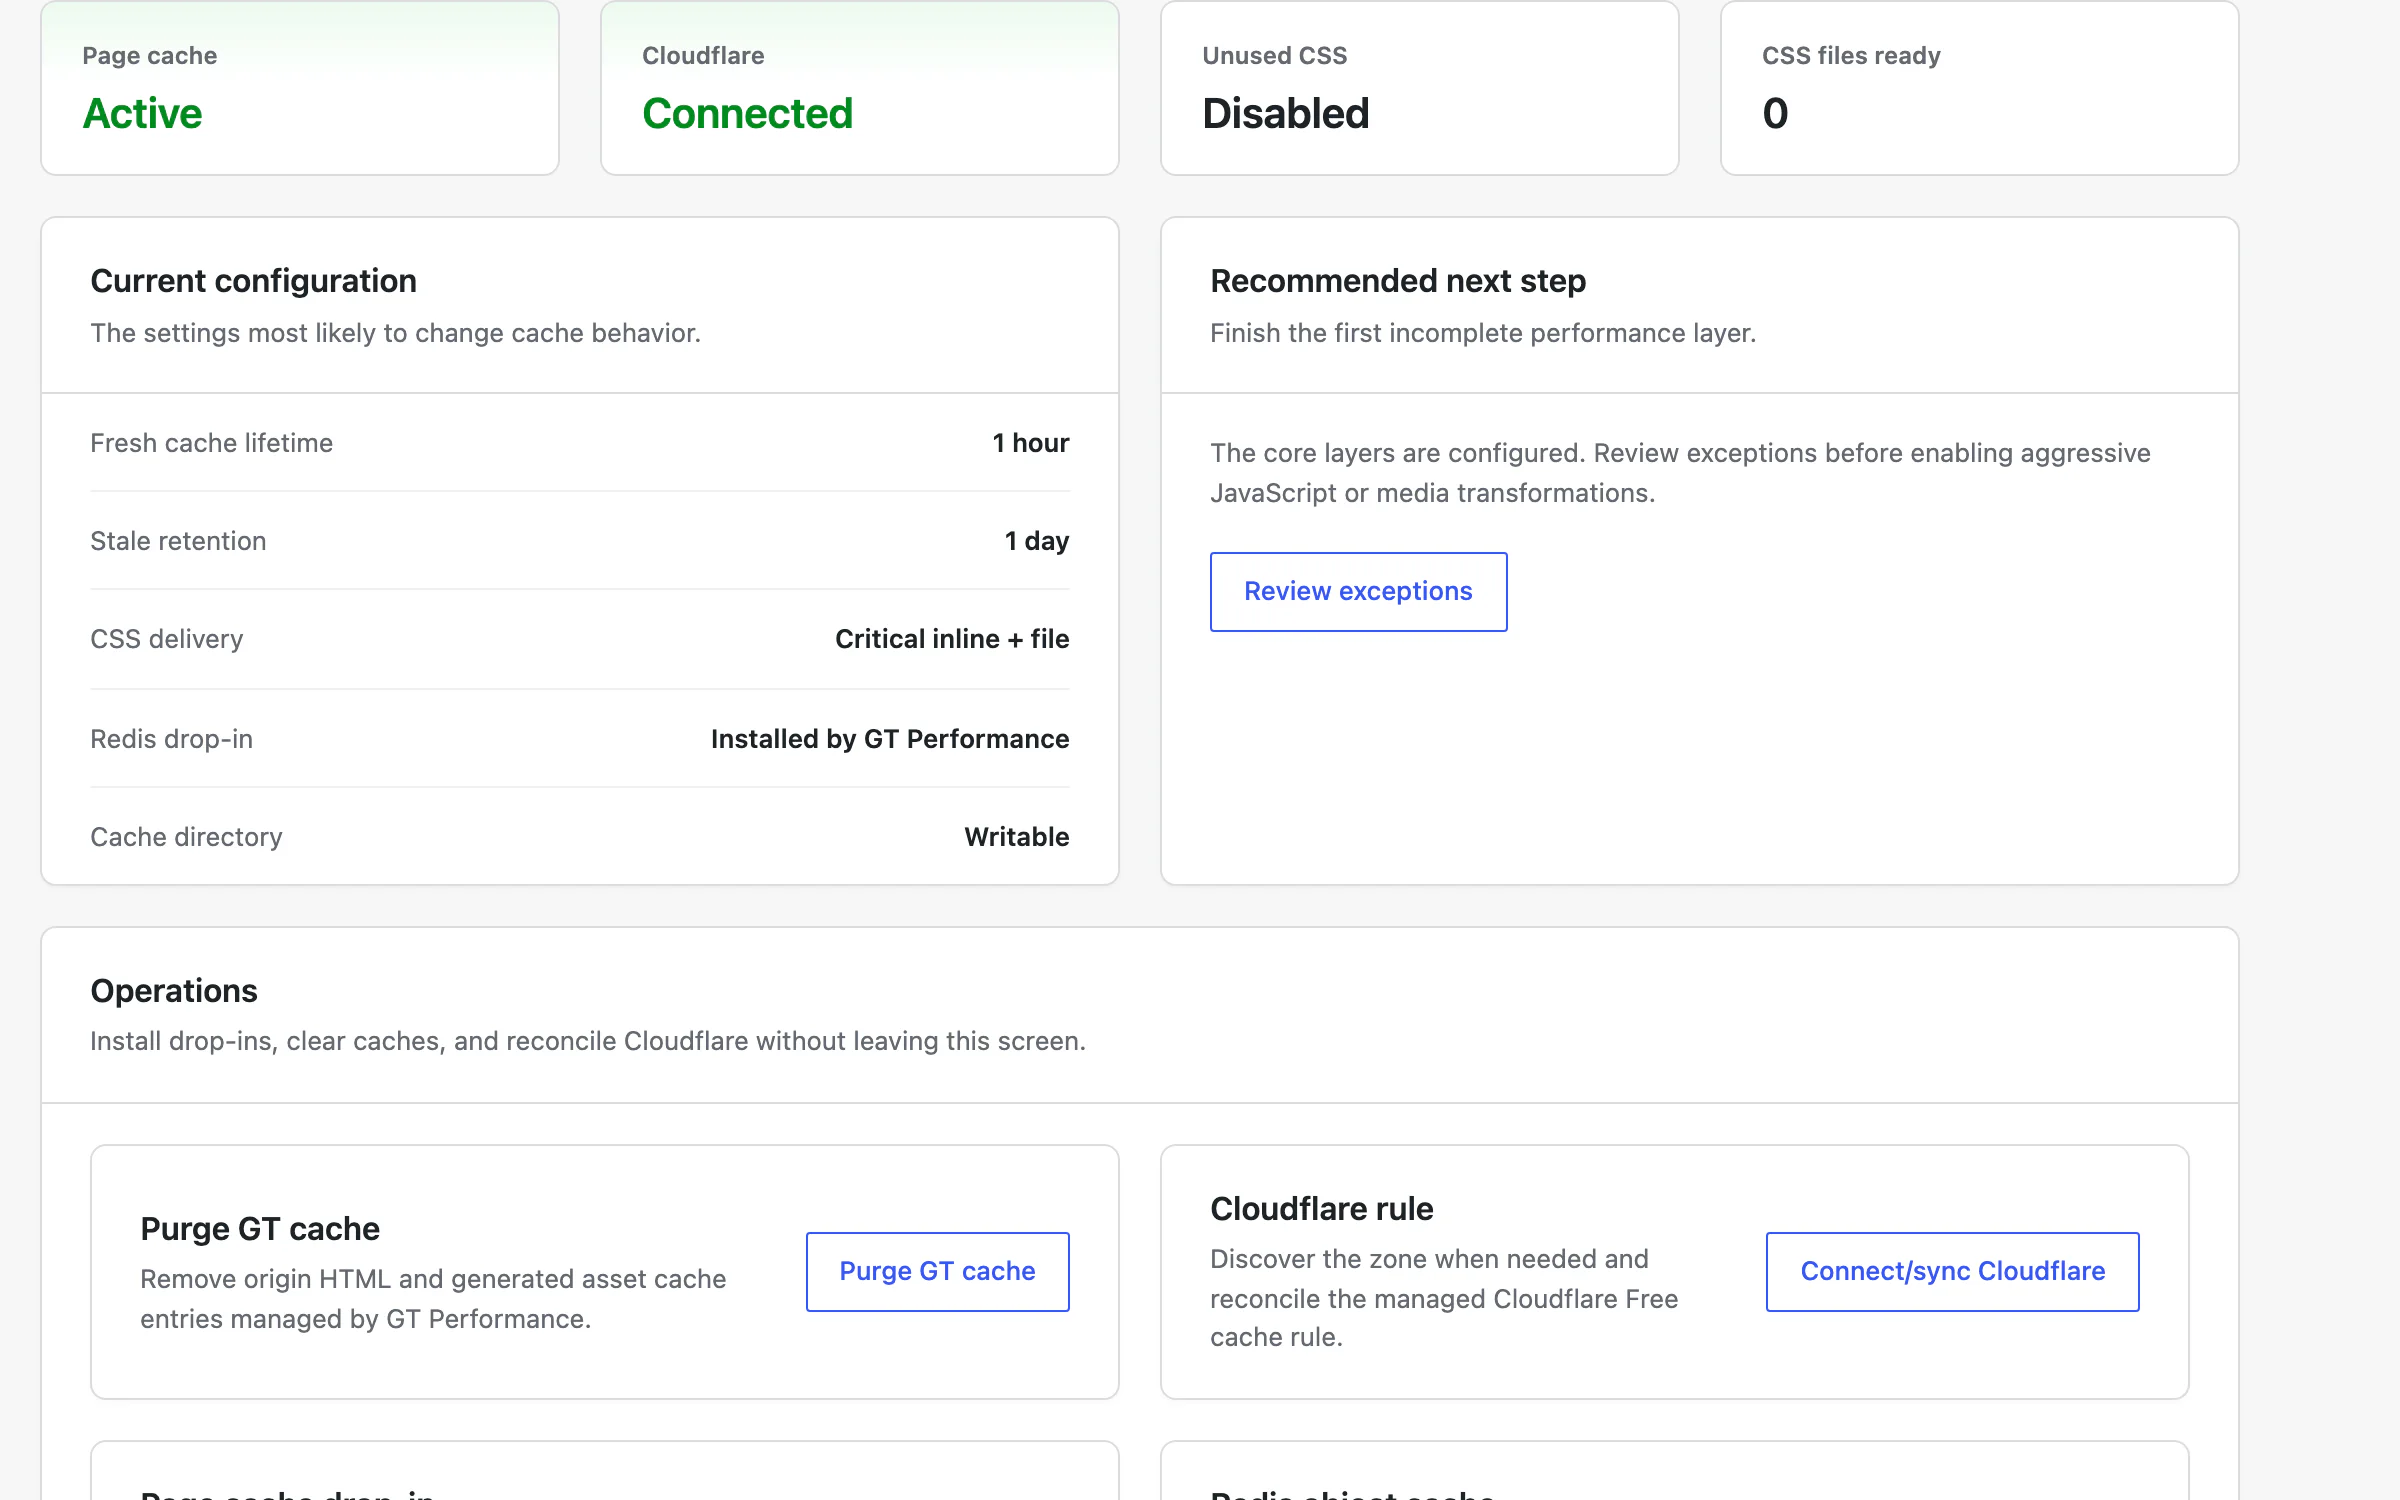The height and width of the screenshot is (1500, 2400).
Task: Click the 'Cache directory' label
Action: click(186, 837)
